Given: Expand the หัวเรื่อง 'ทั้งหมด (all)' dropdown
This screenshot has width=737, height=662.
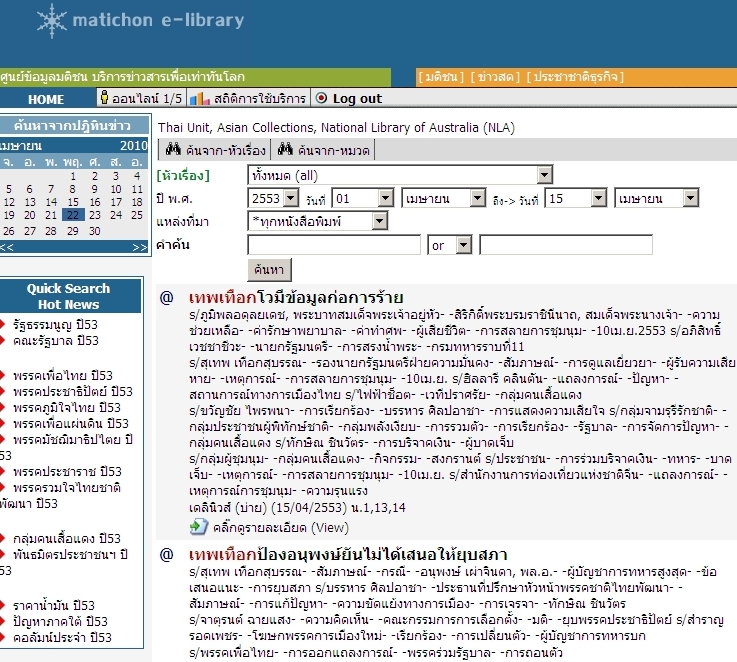Looking at the screenshot, I should click(544, 176).
